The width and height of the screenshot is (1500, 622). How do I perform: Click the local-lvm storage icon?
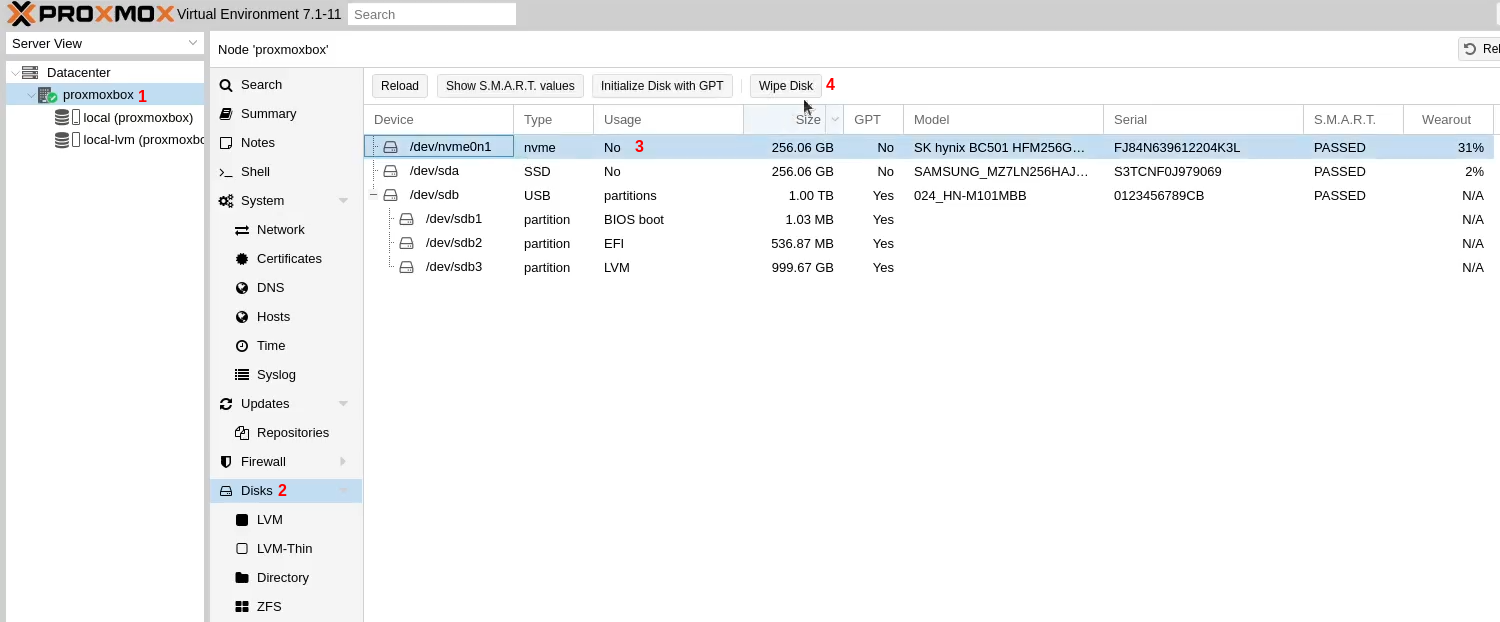(62, 140)
